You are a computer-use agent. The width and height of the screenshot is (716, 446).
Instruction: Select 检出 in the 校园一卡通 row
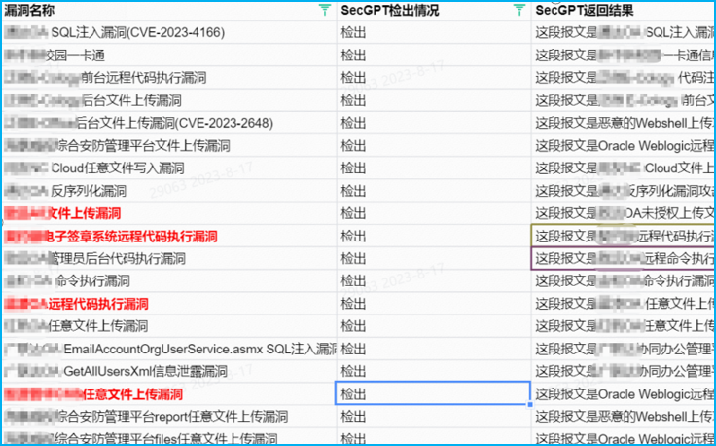point(434,55)
